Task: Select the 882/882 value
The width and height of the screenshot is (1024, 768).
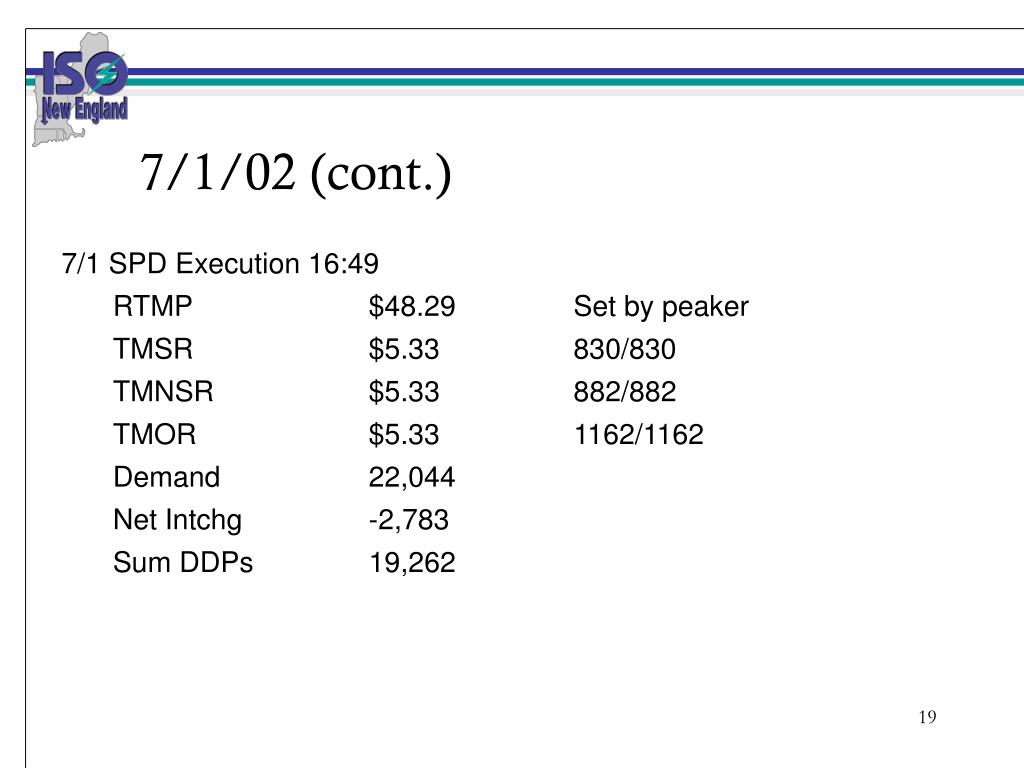Action: [624, 392]
